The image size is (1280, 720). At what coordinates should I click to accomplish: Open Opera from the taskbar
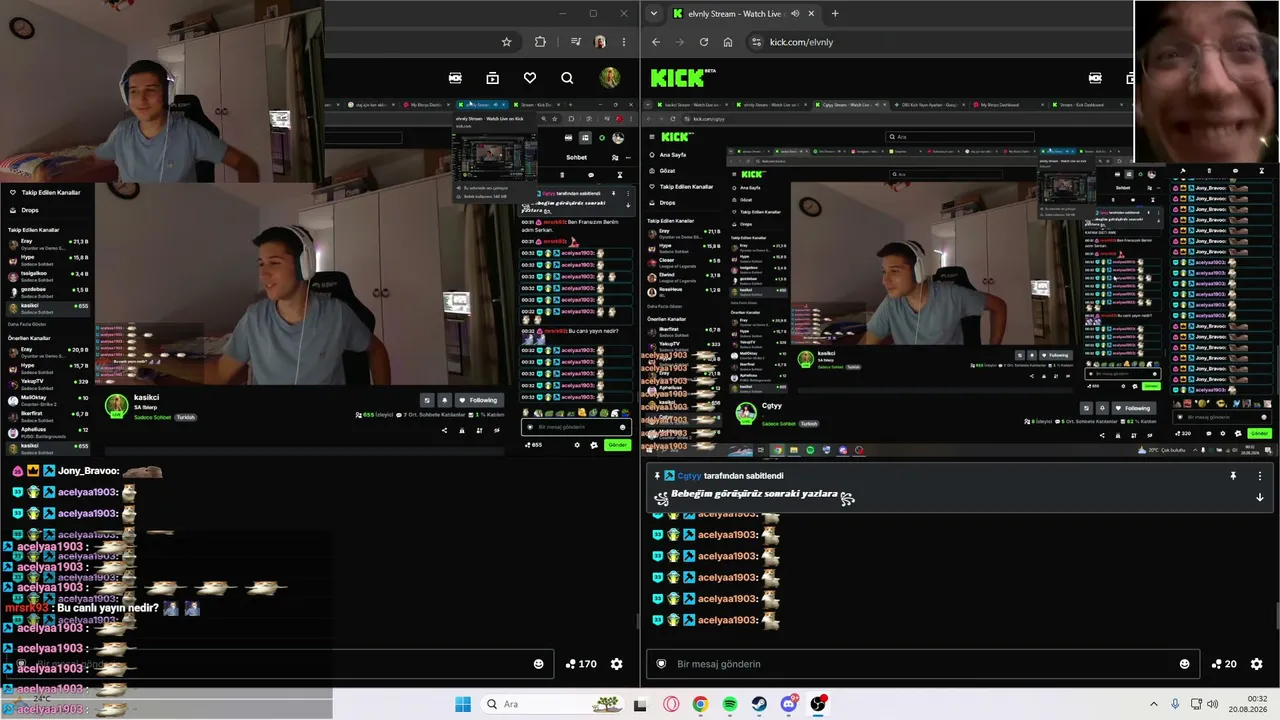[x=671, y=704]
